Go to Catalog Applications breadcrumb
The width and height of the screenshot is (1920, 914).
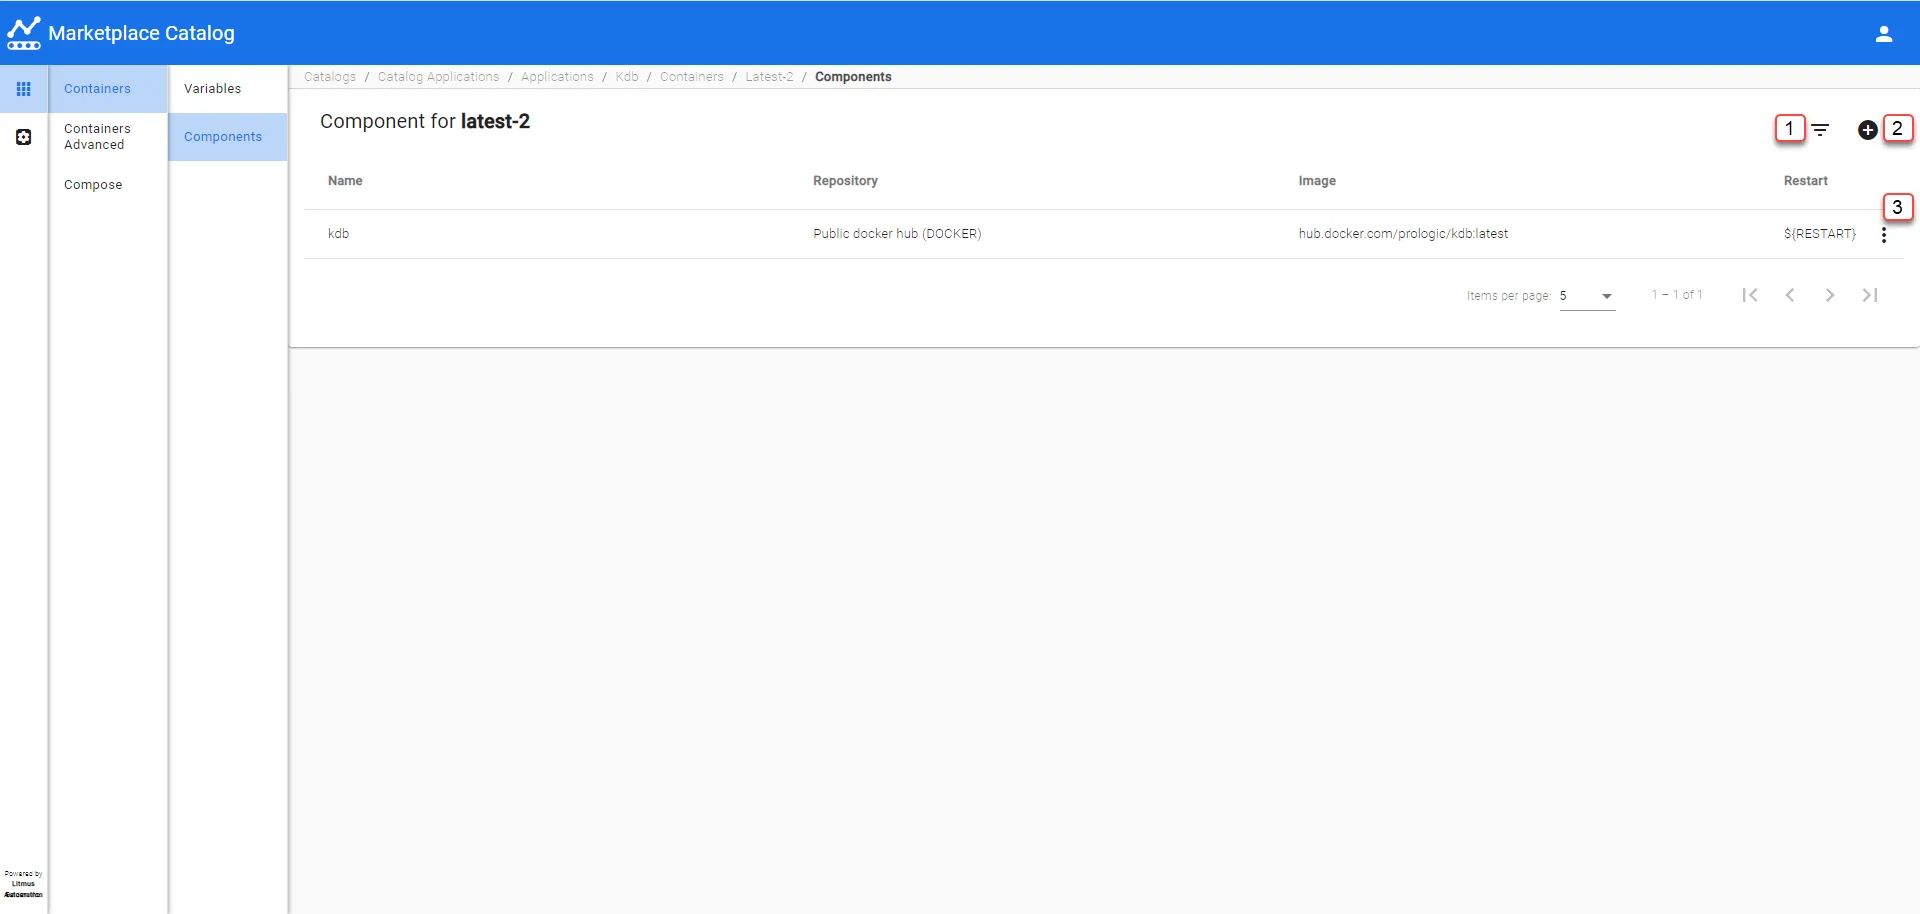(x=438, y=77)
